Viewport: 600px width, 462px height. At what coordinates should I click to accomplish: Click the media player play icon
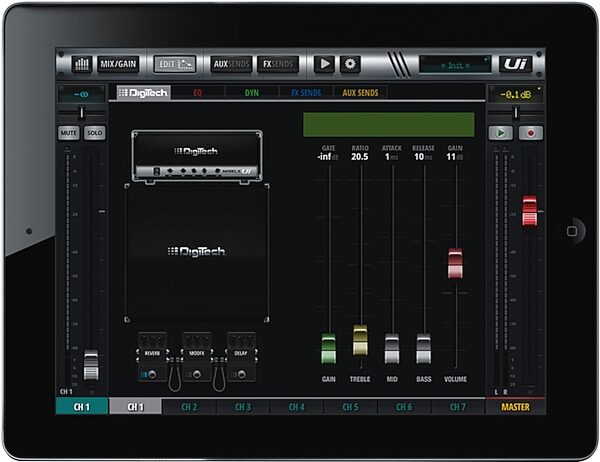pyautogui.click(x=324, y=64)
